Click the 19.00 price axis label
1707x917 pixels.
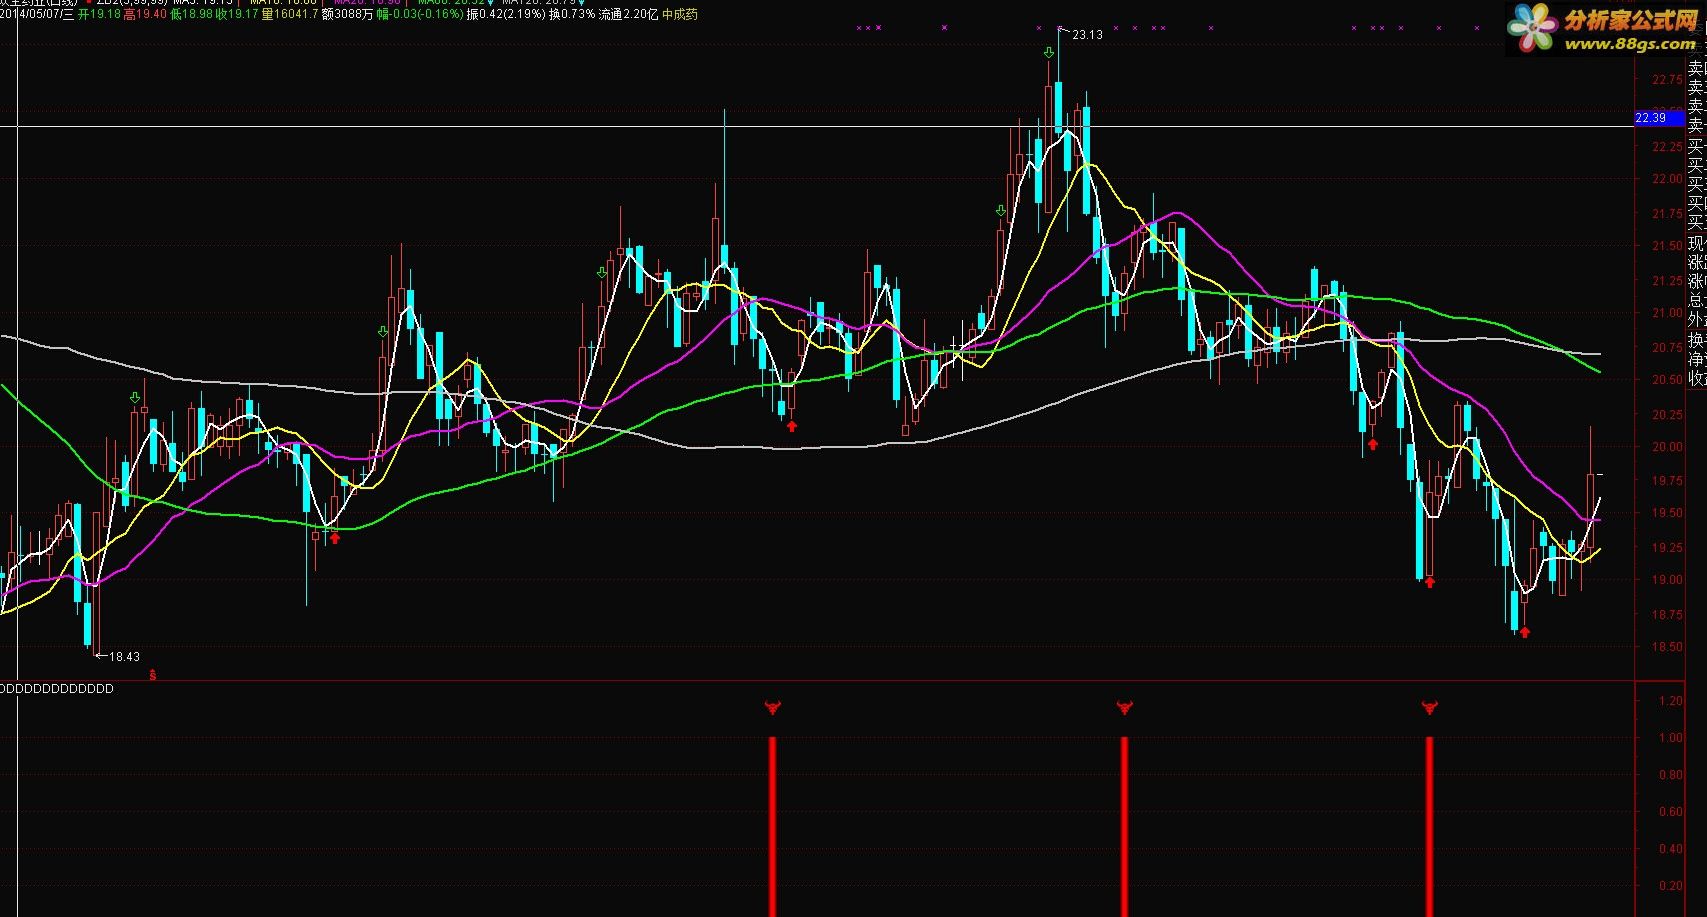pos(1667,580)
